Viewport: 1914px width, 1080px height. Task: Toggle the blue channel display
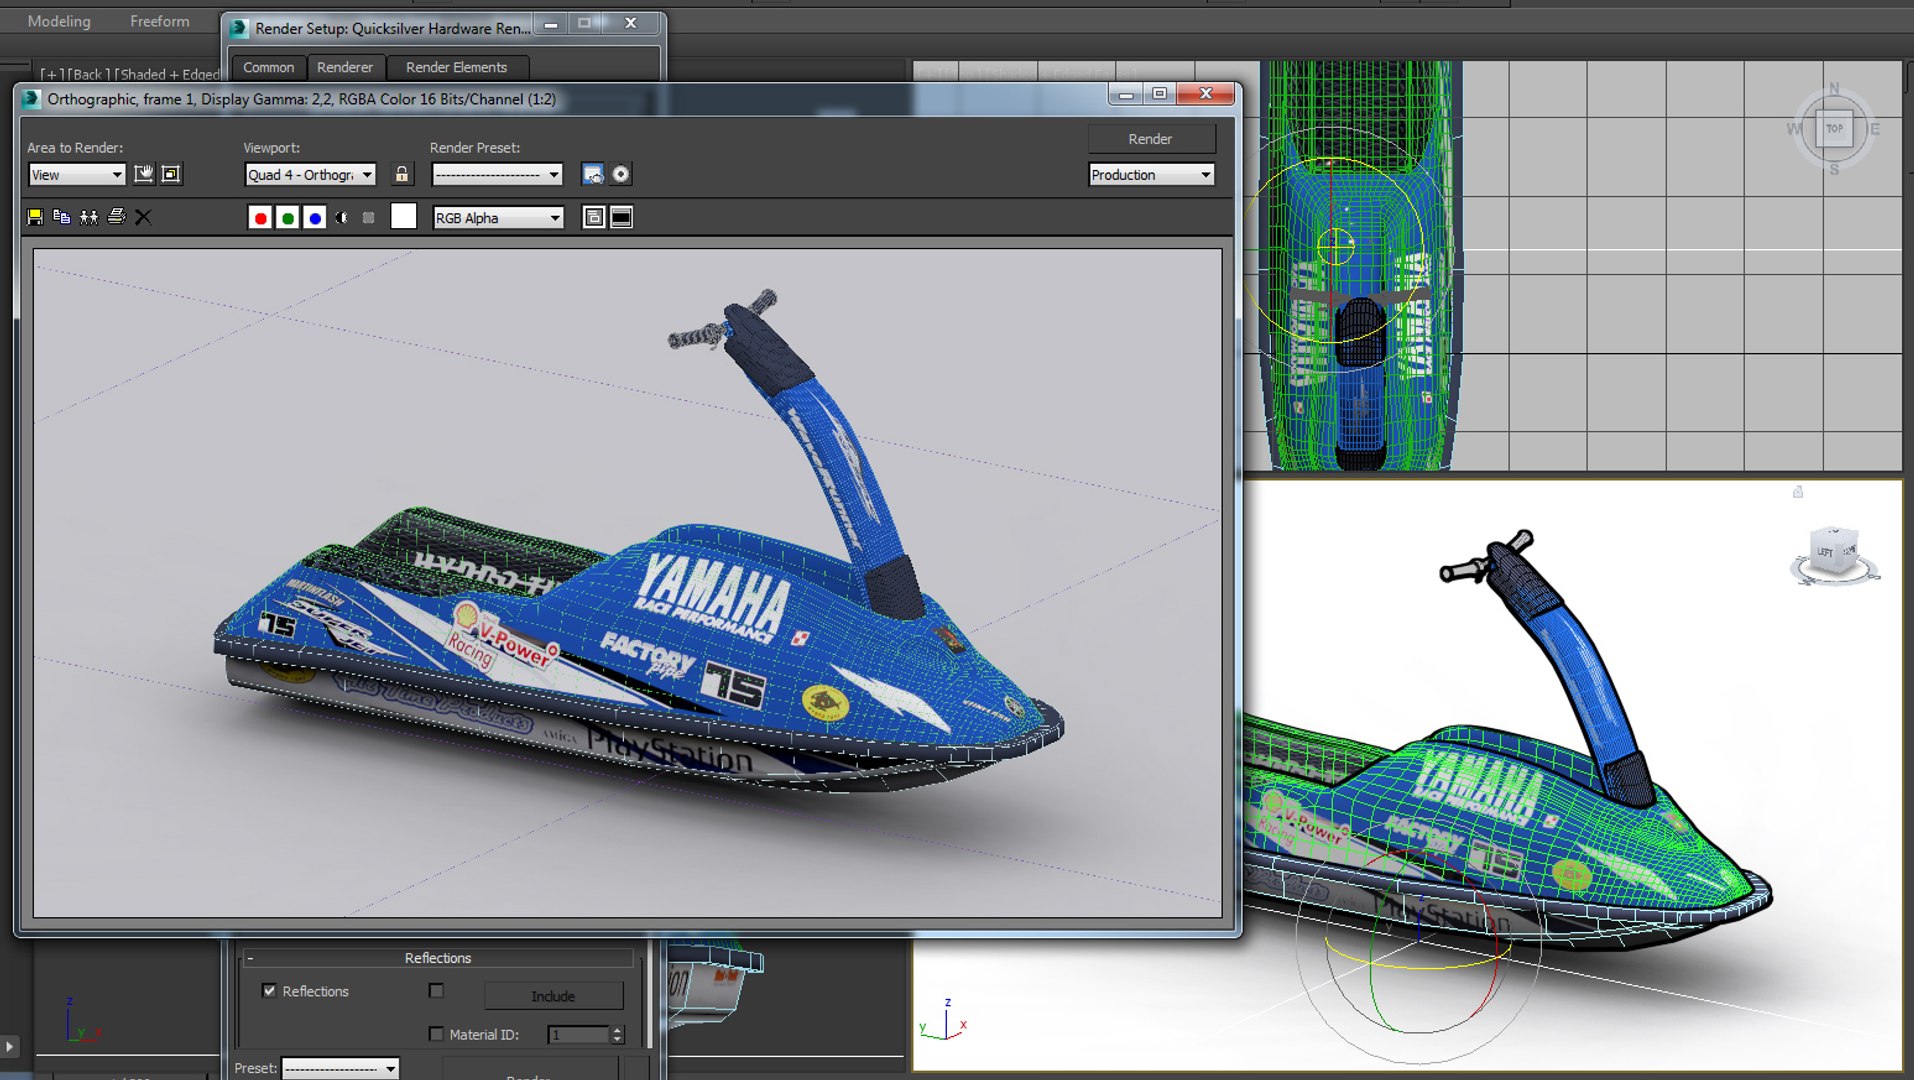point(315,218)
